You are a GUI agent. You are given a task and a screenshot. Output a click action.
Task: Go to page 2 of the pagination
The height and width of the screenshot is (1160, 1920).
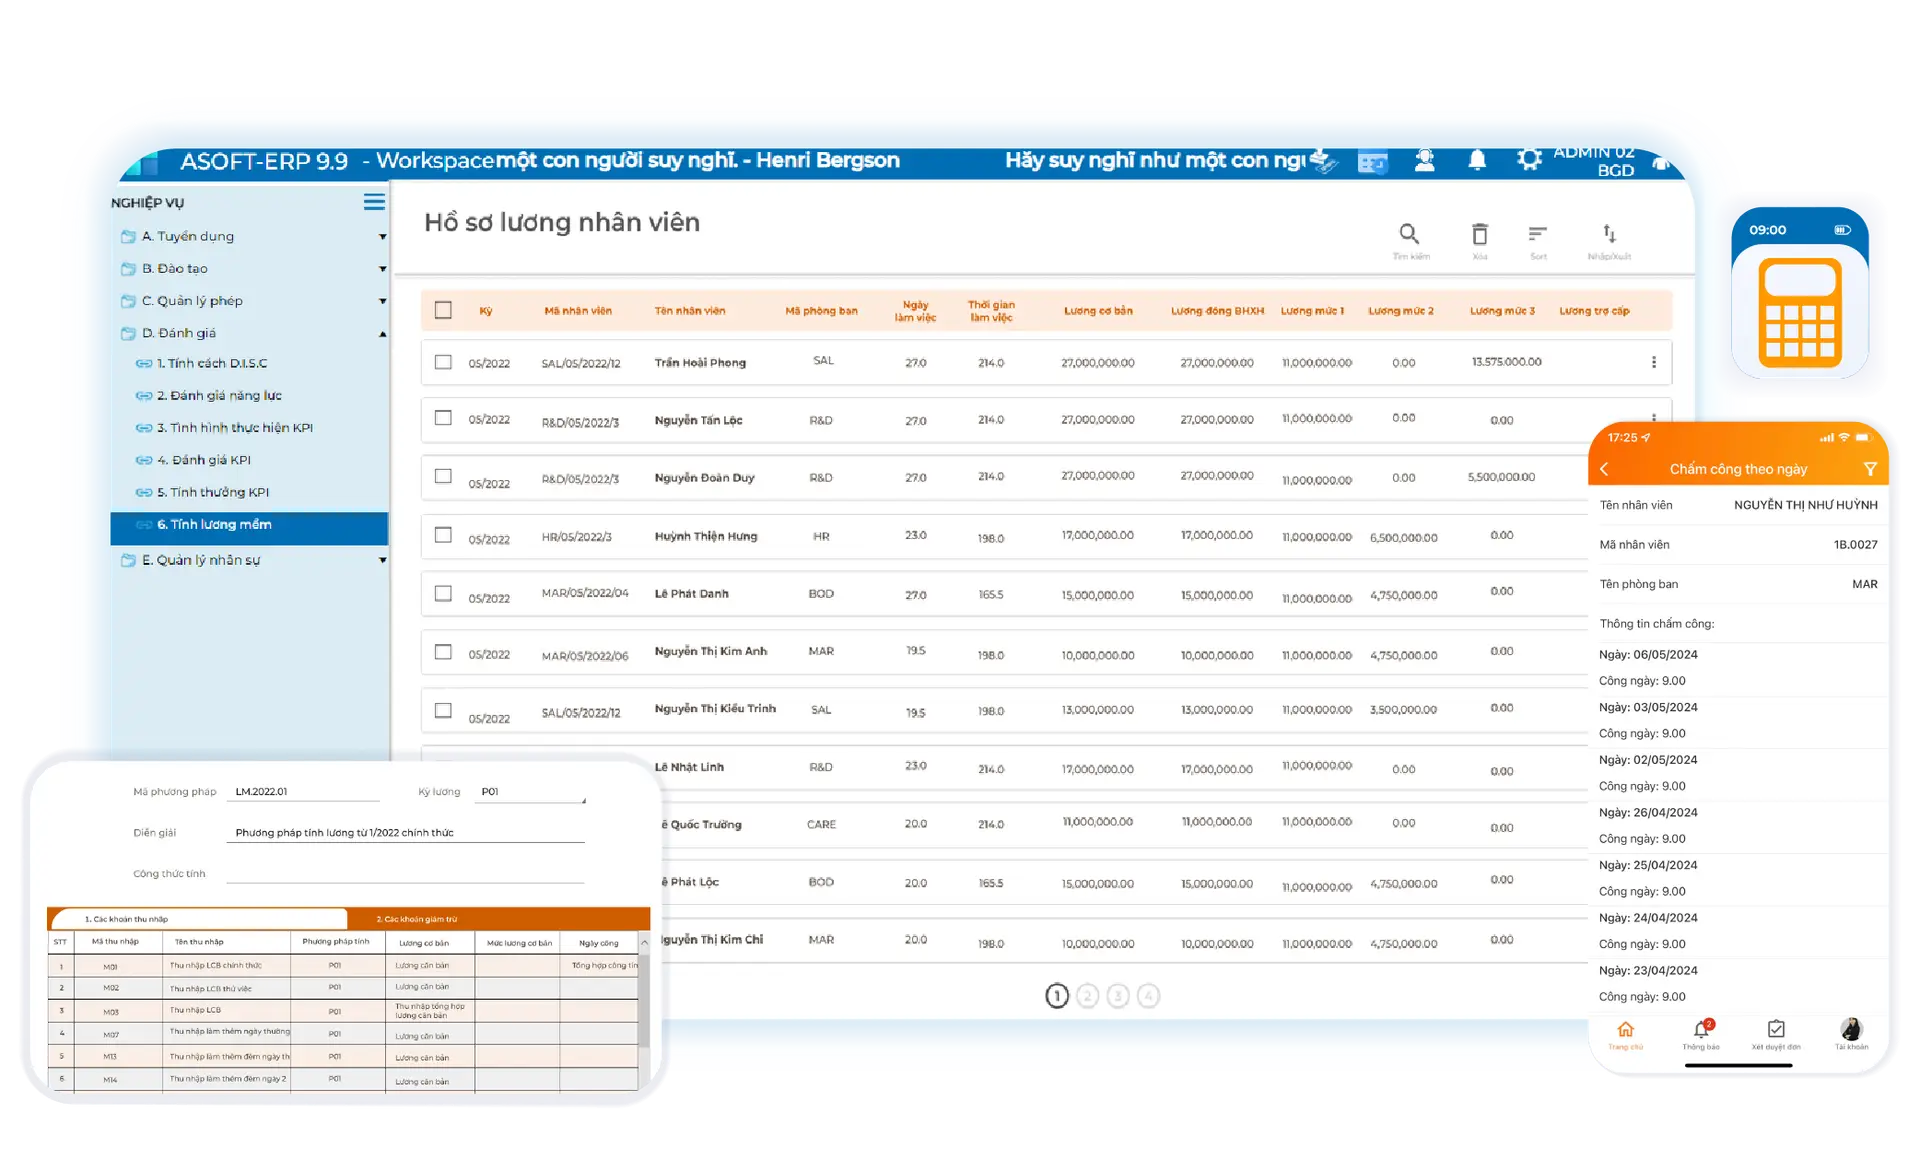coord(1087,996)
